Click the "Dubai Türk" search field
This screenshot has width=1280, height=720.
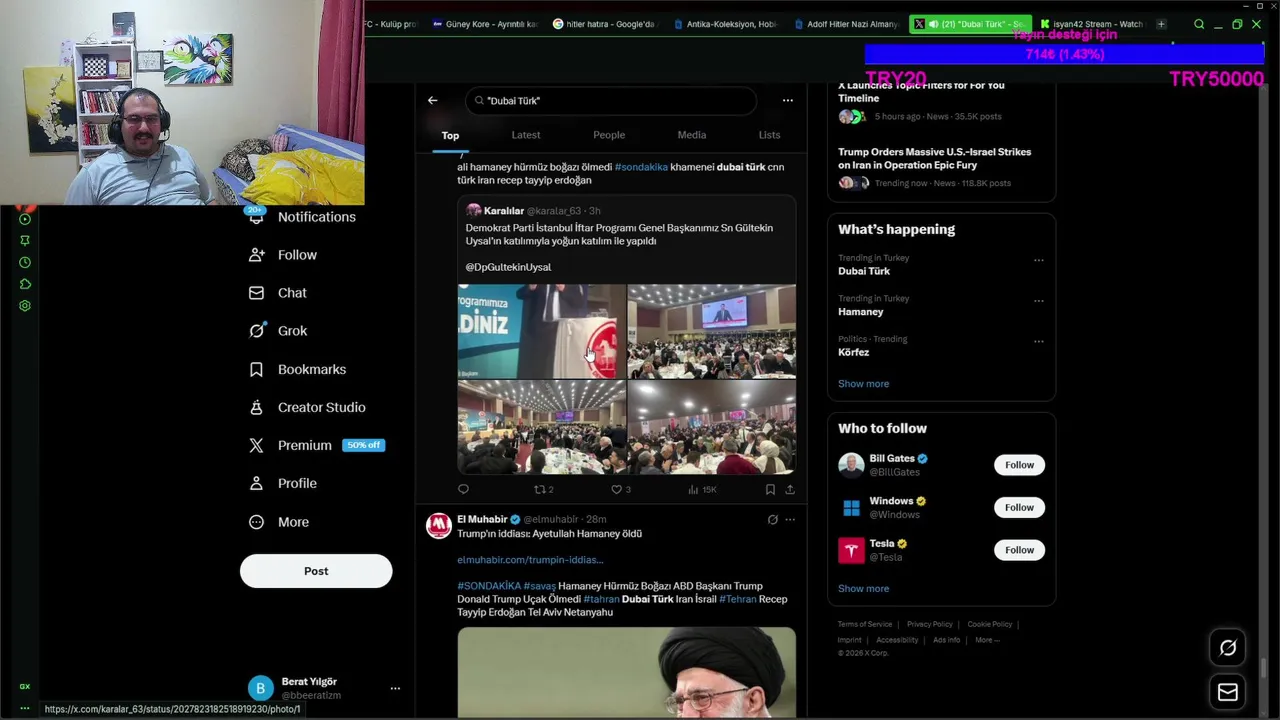pyautogui.click(x=611, y=100)
